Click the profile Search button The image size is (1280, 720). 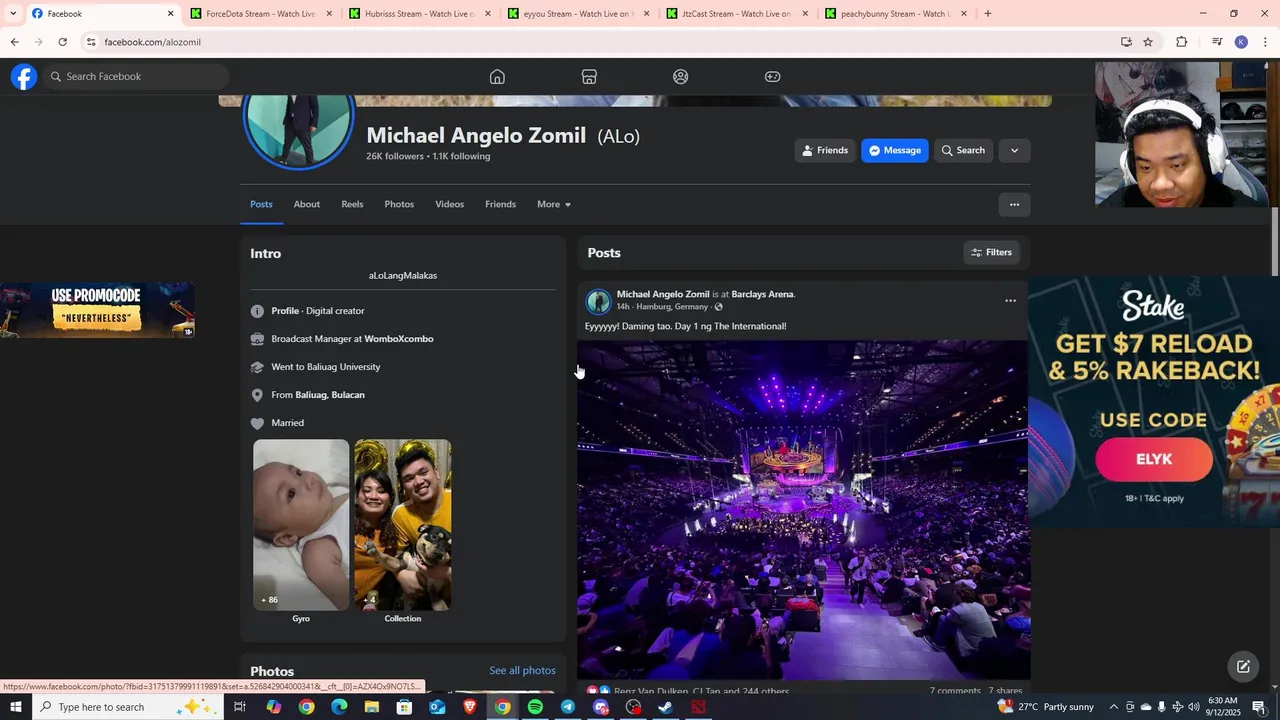pos(963,151)
